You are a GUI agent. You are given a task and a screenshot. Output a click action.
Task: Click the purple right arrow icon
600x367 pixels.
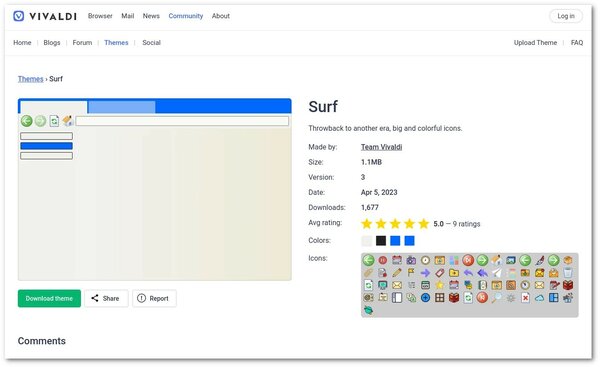point(426,273)
